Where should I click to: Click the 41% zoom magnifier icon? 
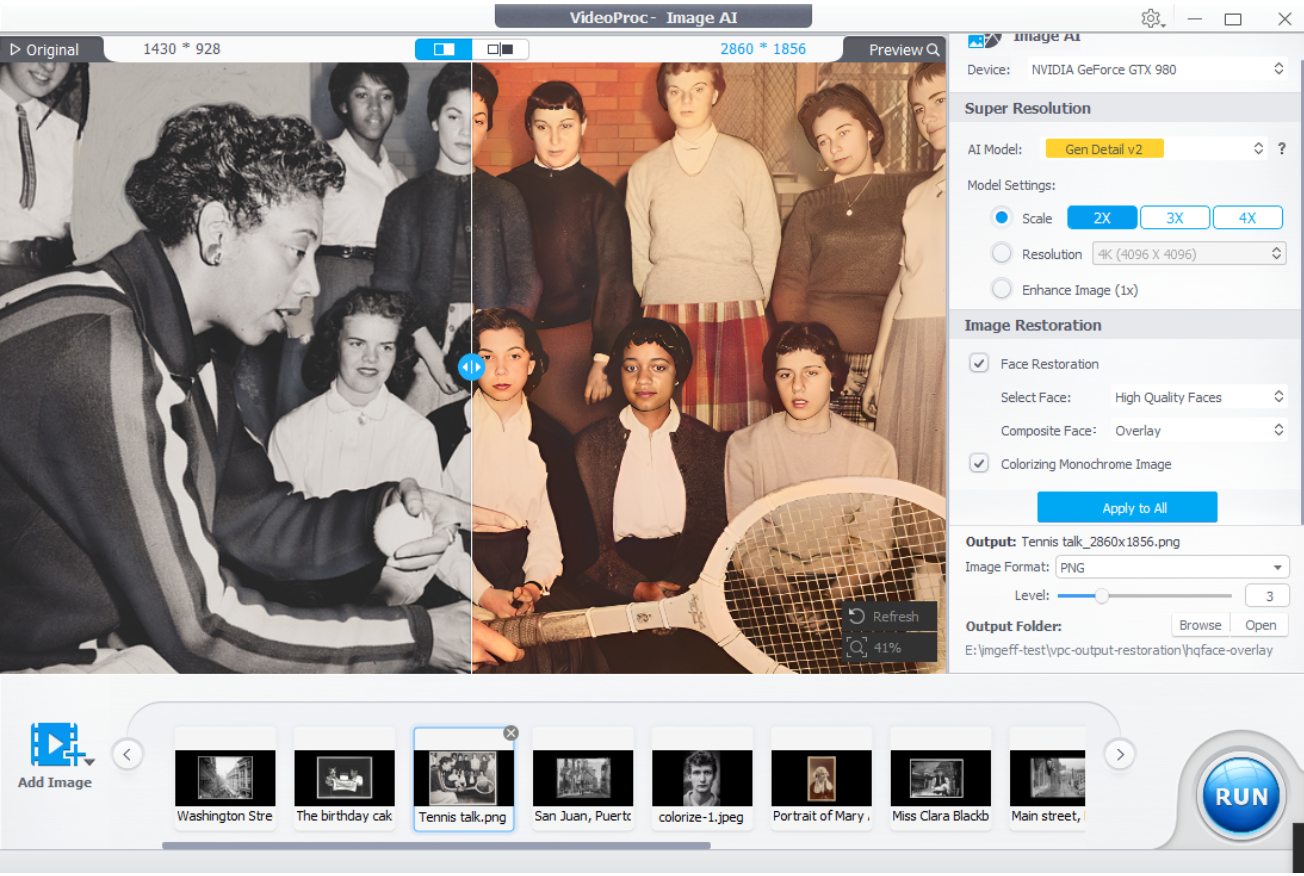click(x=856, y=648)
